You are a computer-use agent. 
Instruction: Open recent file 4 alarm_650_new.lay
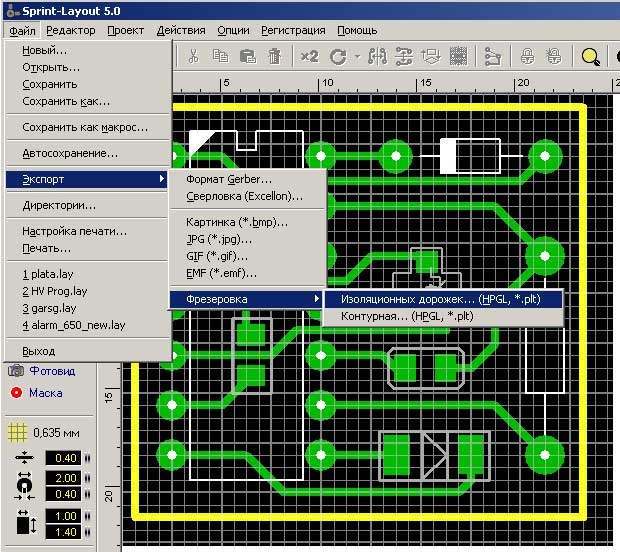[88, 325]
